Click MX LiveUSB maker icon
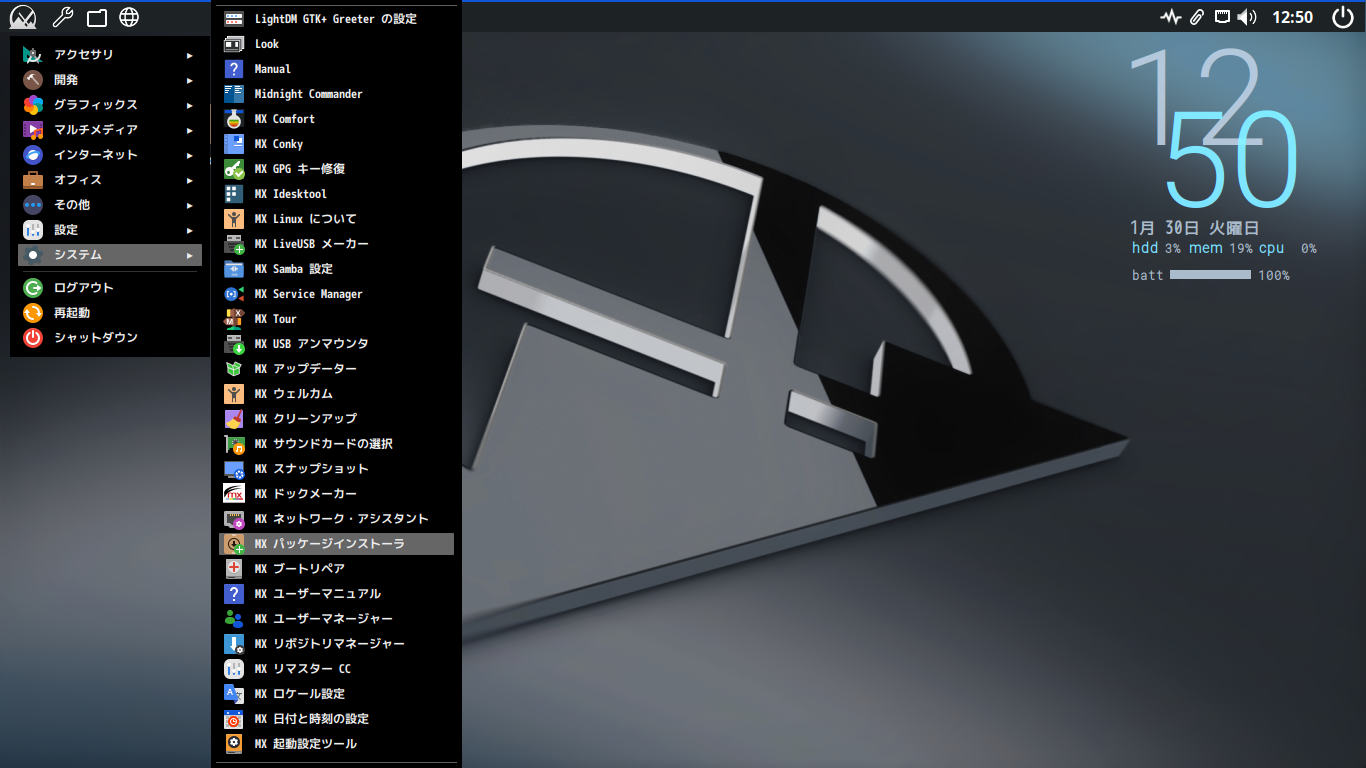The image size is (1366, 768). pyautogui.click(x=234, y=244)
